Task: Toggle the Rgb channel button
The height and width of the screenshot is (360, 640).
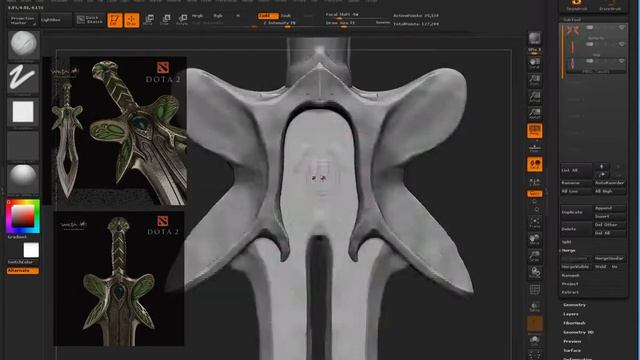Action: pyautogui.click(x=218, y=16)
